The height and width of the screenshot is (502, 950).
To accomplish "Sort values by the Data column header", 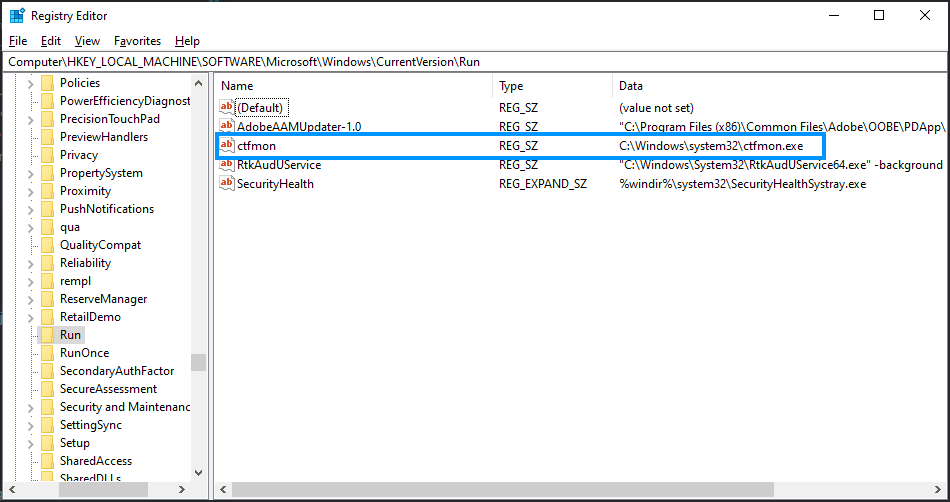I will point(780,86).
